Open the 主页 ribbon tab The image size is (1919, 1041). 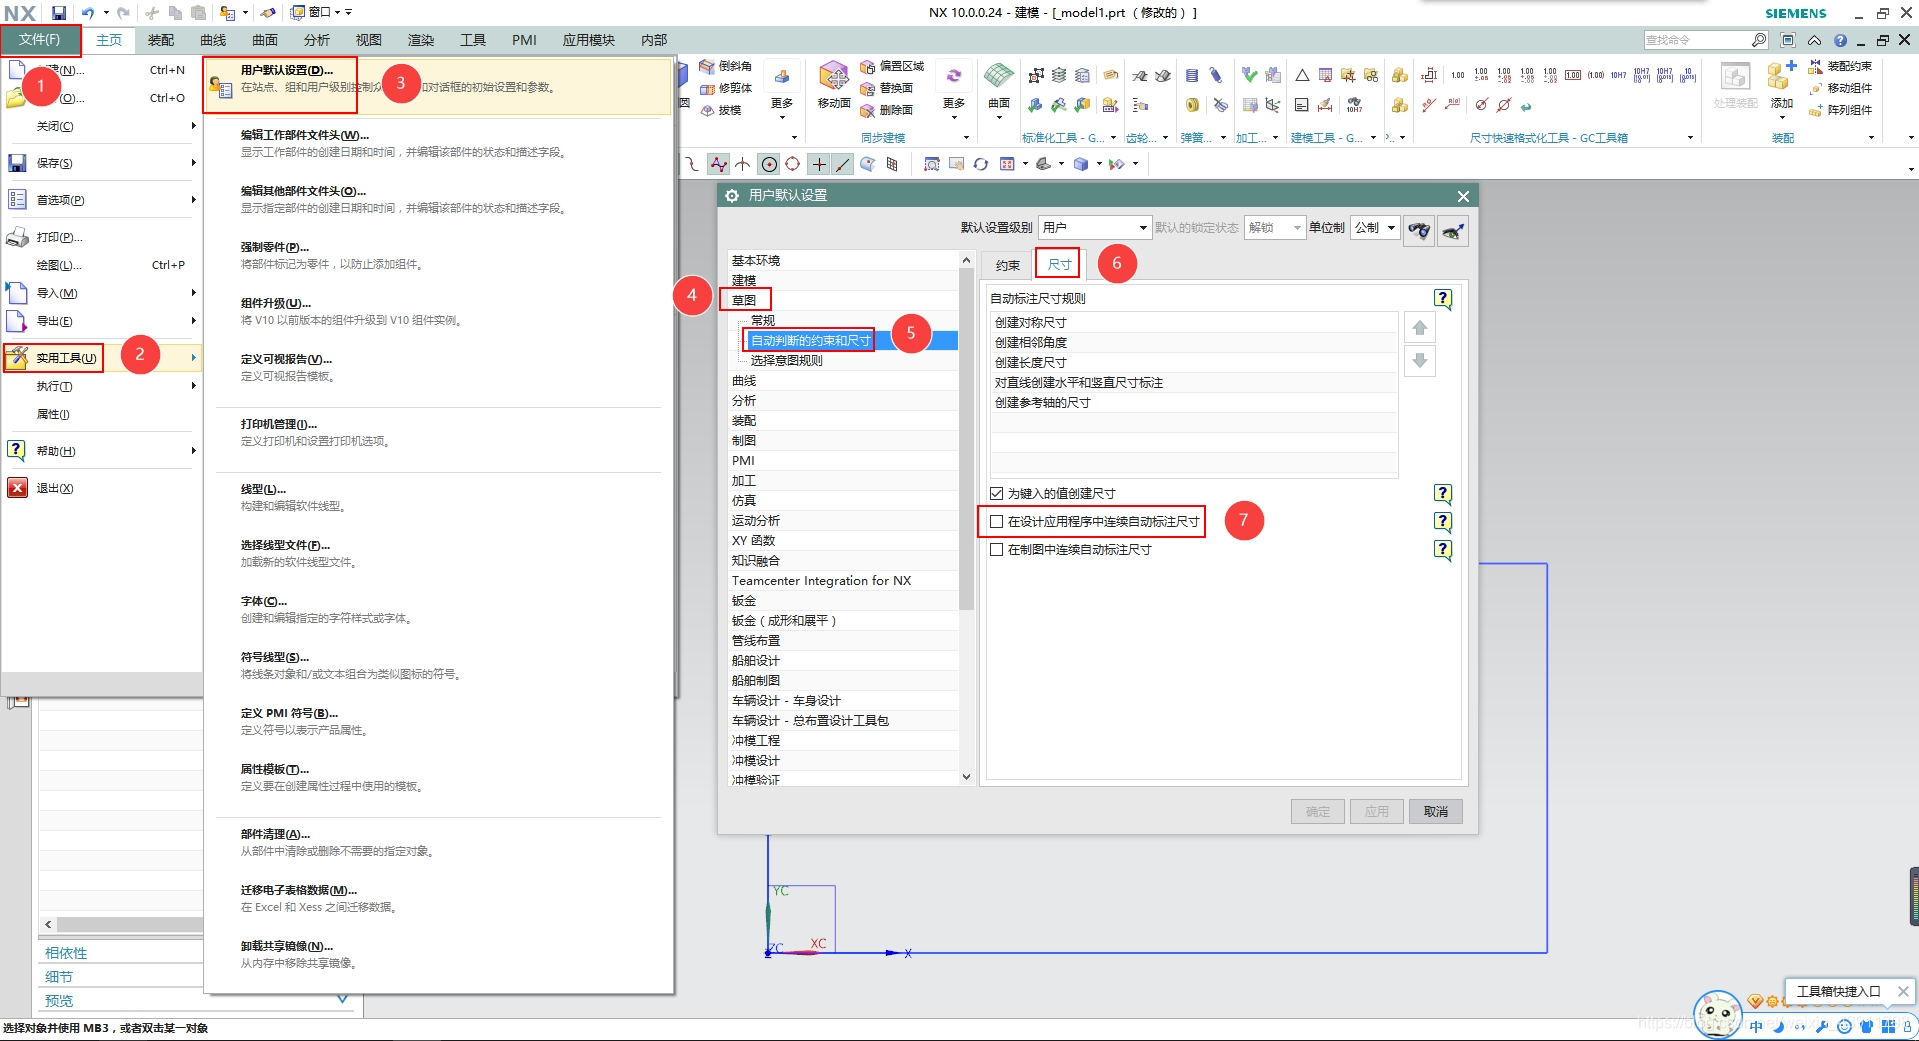point(109,40)
